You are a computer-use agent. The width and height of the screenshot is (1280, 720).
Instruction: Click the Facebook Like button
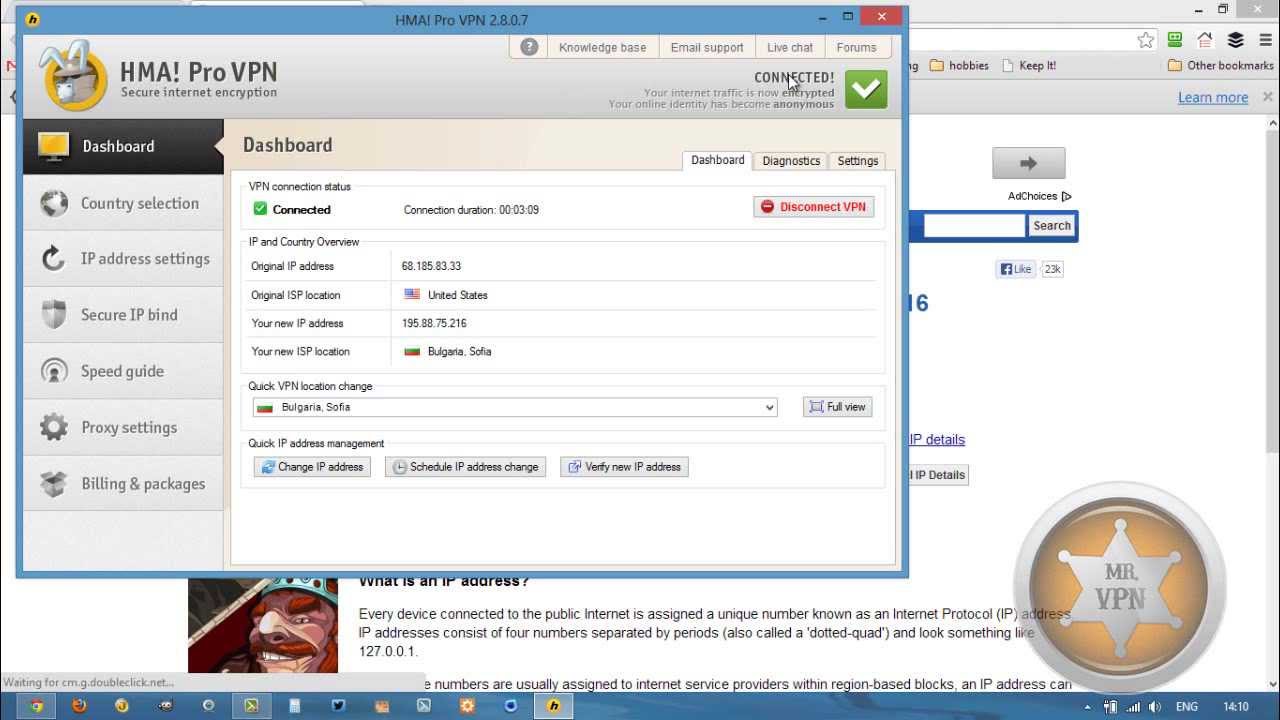1016,269
